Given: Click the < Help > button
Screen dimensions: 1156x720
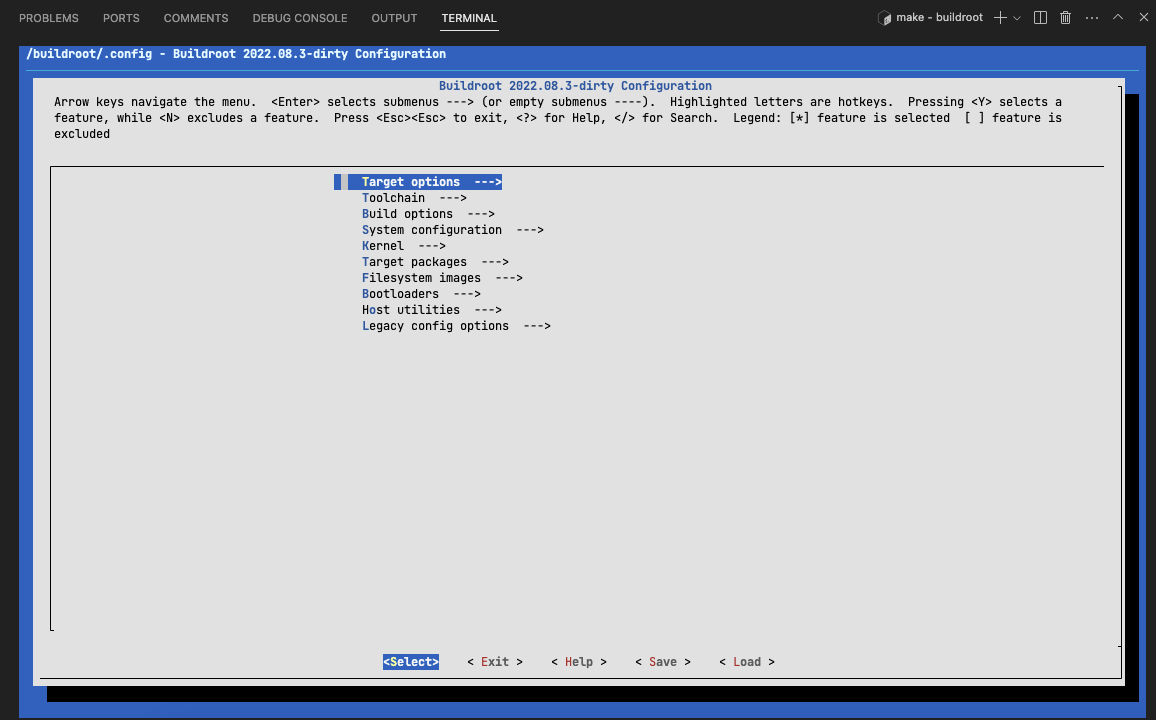Looking at the screenshot, I should pos(579,662).
